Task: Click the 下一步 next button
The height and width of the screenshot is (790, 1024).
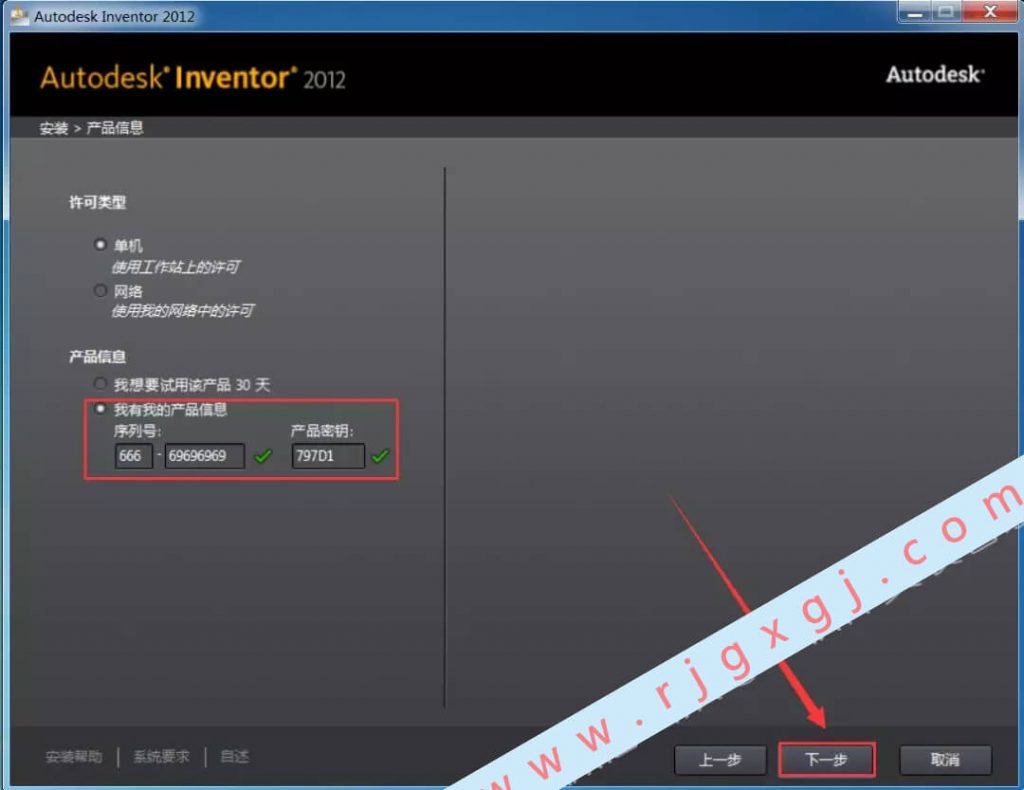Action: coord(826,759)
